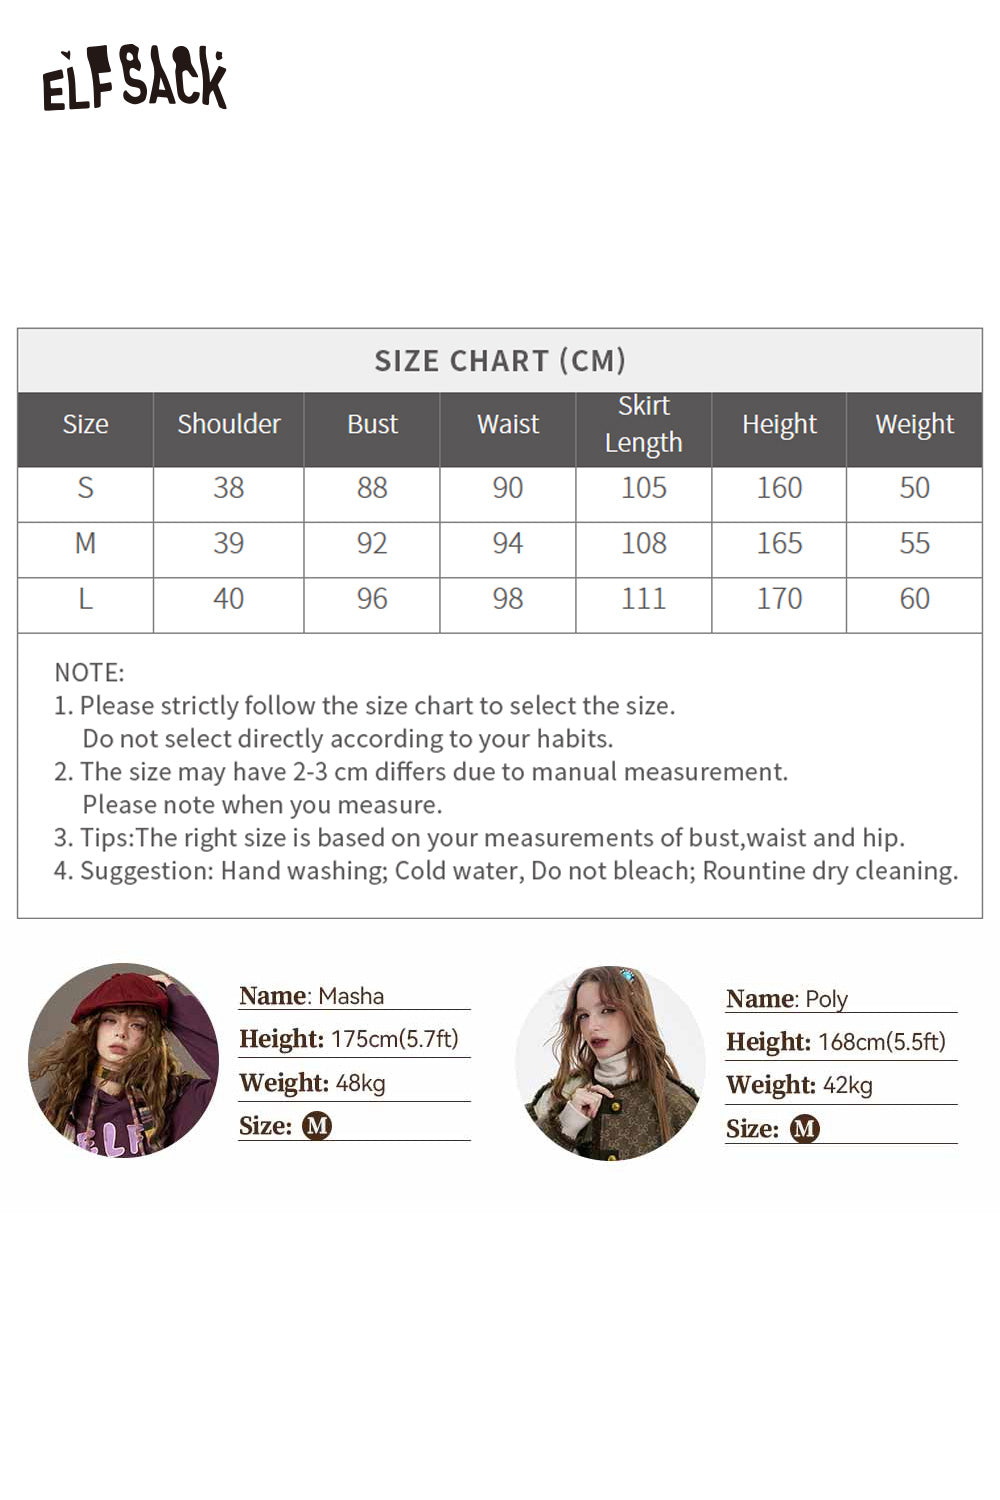Click the Skirt Length column header
1000x1500 pixels.
(x=644, y=424)
